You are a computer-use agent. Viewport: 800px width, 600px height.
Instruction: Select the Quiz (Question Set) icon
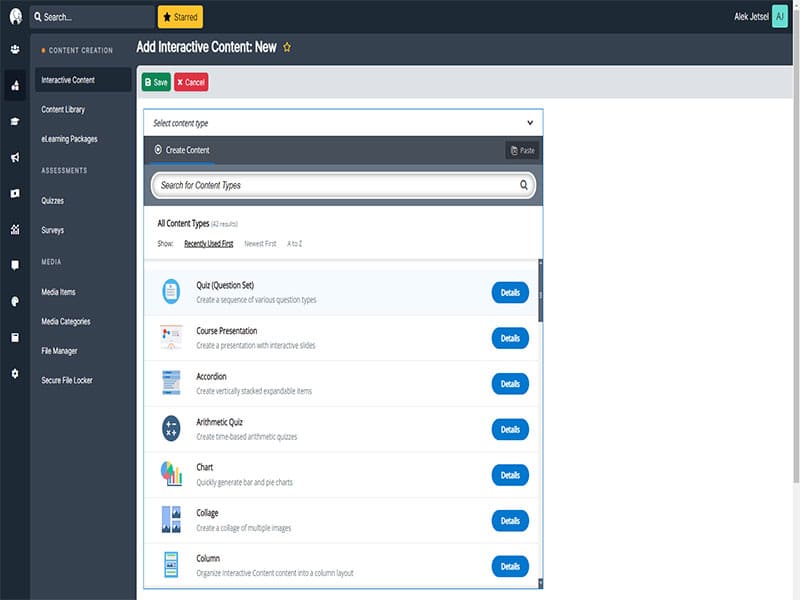pyautogui.click(x=171, y=292)
